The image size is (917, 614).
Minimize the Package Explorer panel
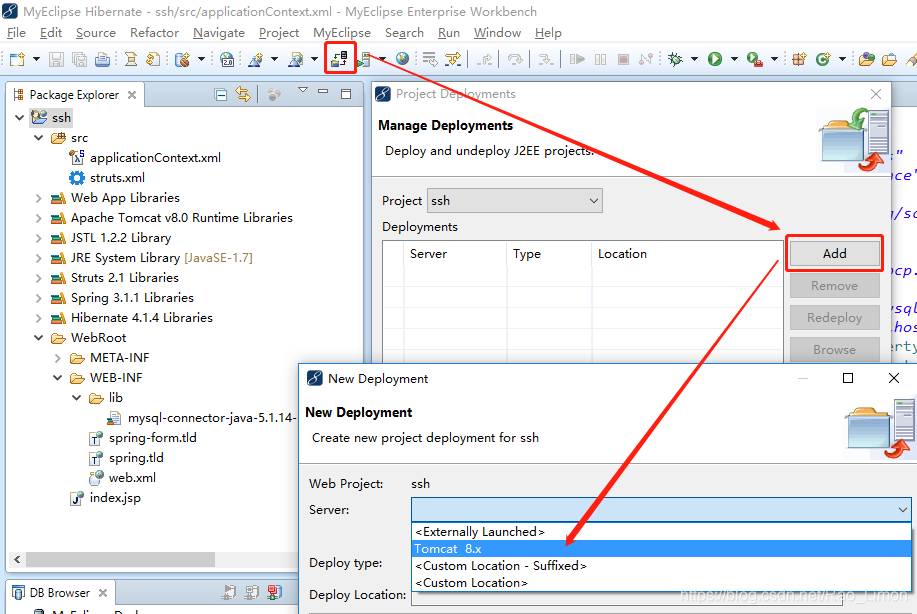point(323,91)
